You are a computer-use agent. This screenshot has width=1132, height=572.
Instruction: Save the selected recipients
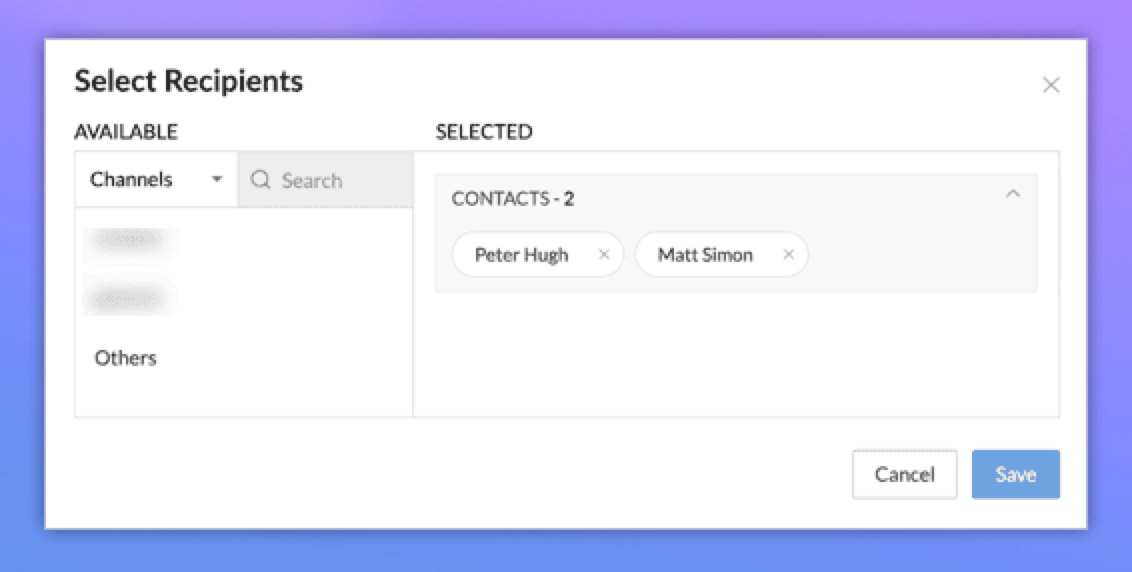[x=1015, y=474]
